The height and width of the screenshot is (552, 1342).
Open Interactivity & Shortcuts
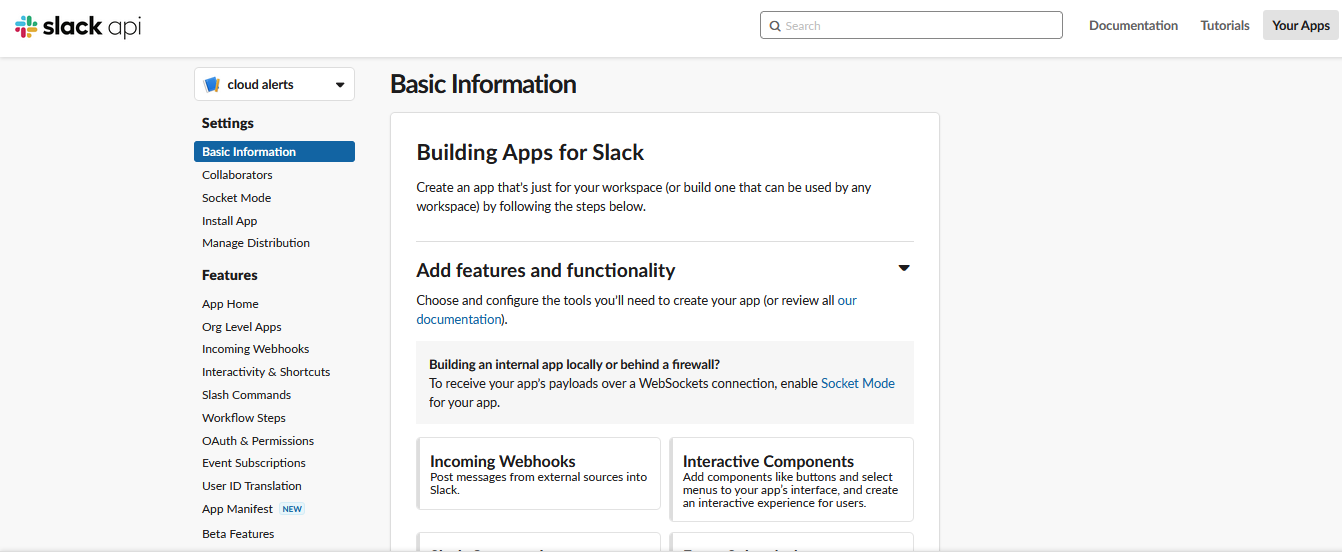(x=266, y=372)
